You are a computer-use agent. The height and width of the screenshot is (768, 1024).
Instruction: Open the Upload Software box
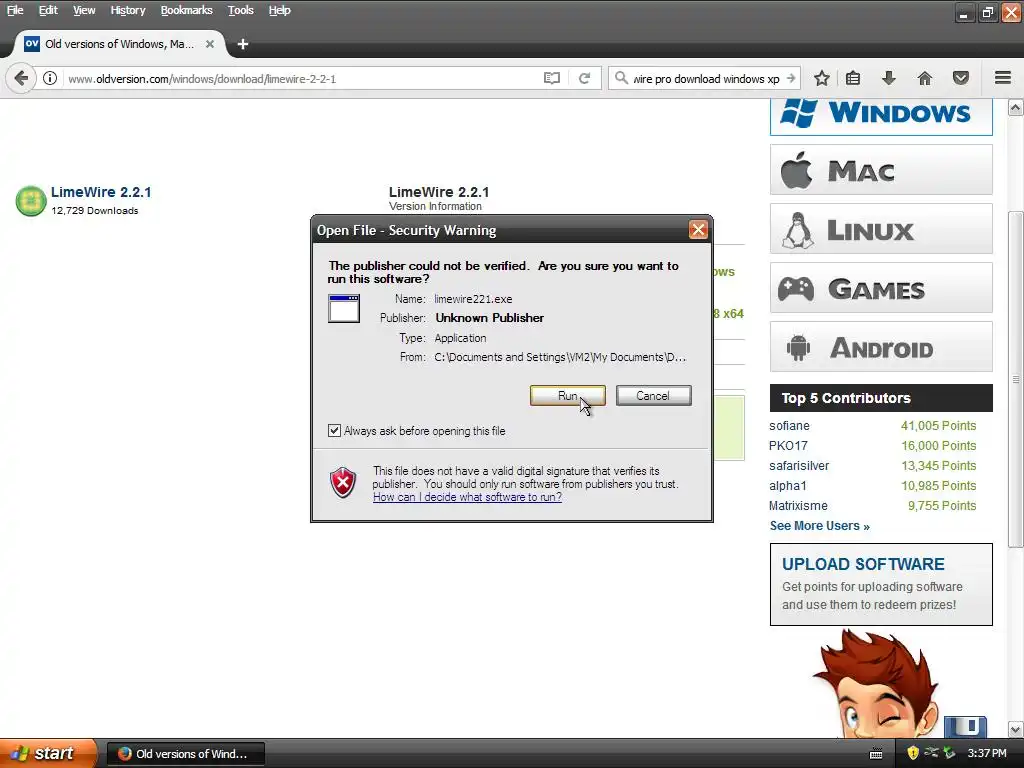click(881, 584)
